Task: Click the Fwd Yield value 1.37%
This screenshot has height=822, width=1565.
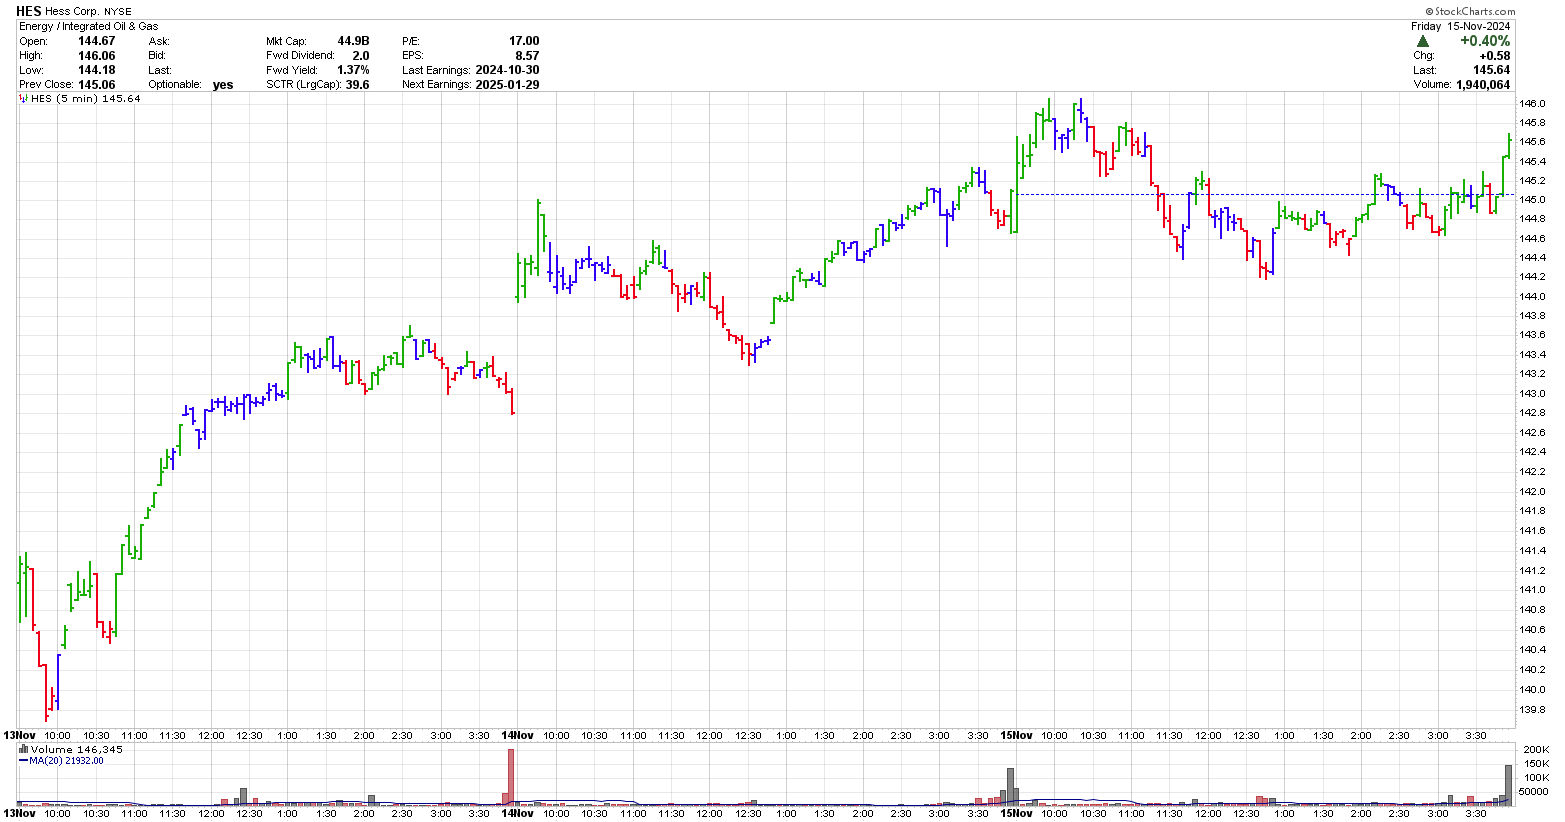Action: [x=353, y=70]
